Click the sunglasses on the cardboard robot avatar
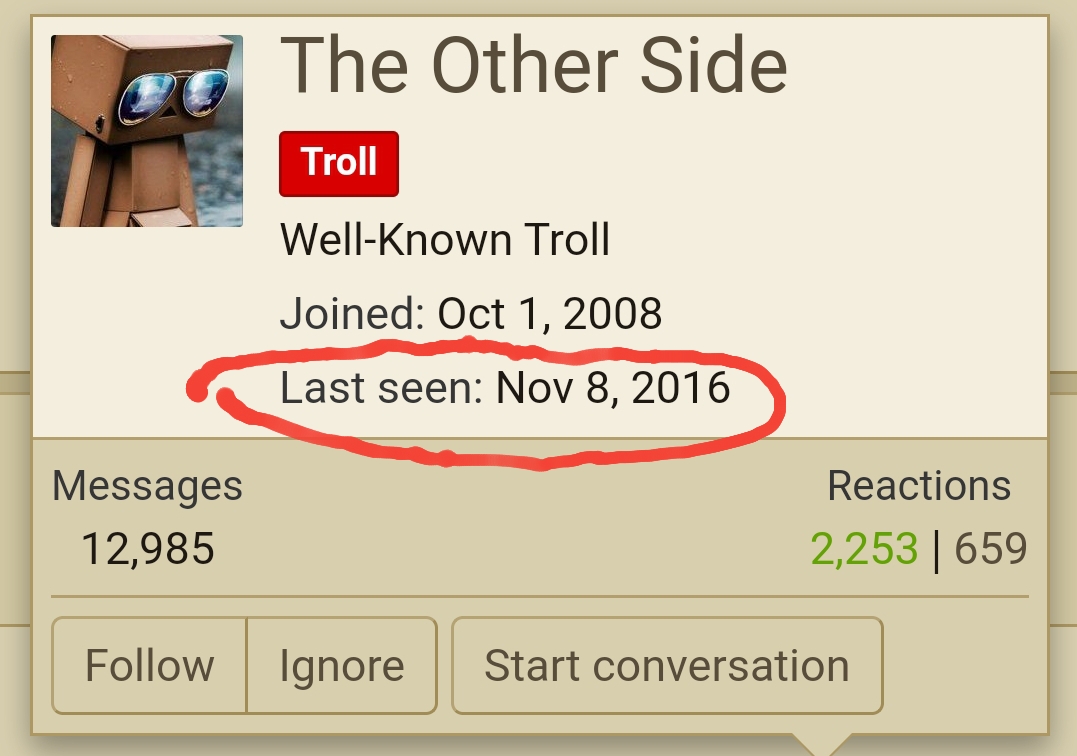Image resolution: width=1077 pixels, height=756 pixels. point(173,96)
